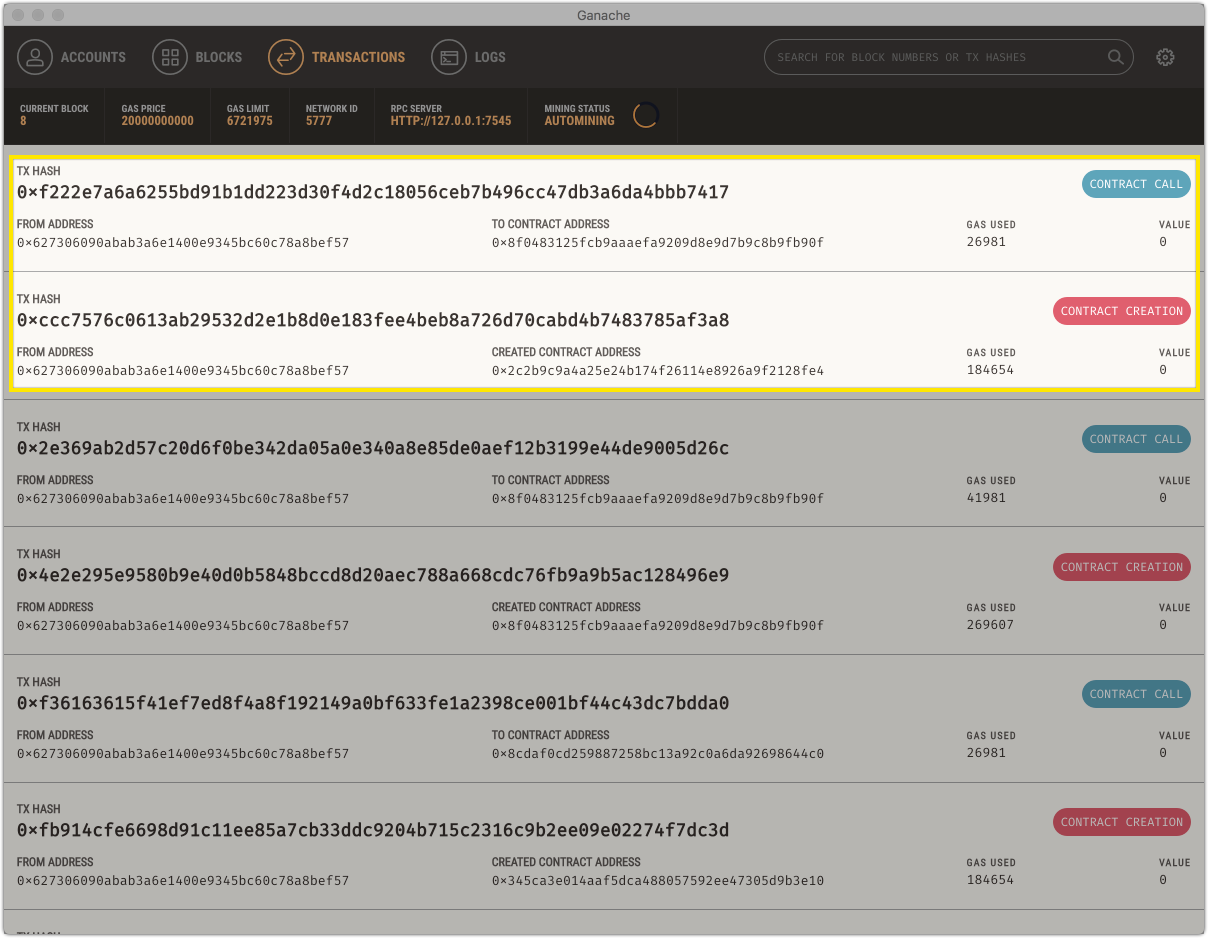Click gas used value 269607
Screen dimensions: 1208x938
990,625
